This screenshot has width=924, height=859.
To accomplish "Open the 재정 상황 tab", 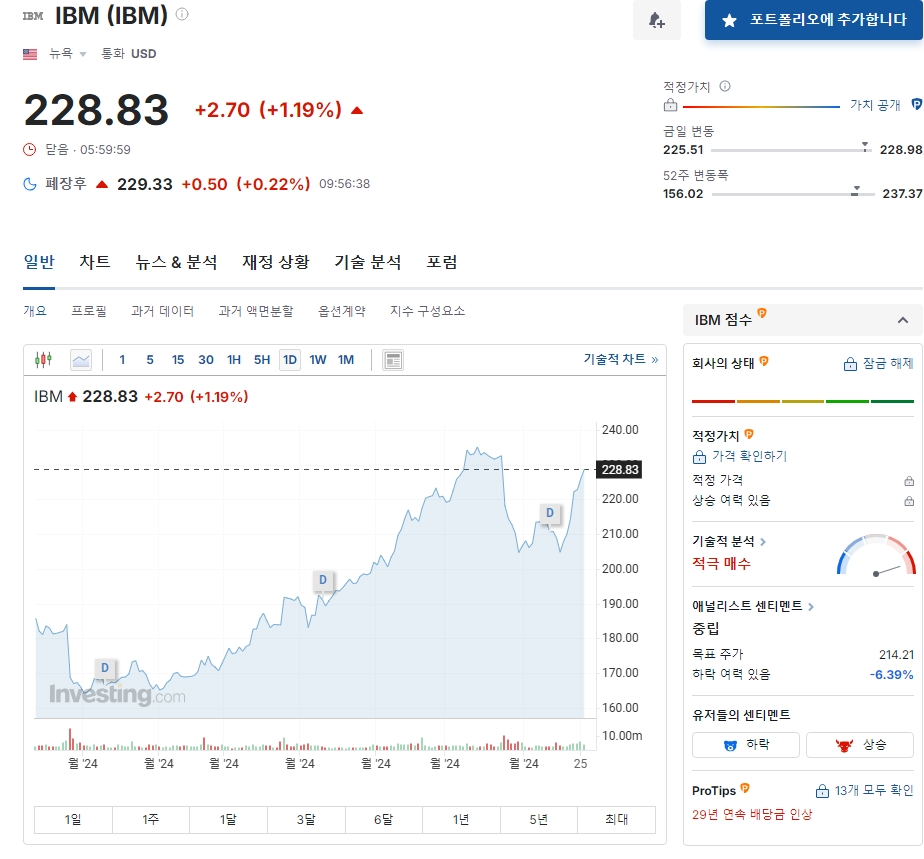I will 276,262.
